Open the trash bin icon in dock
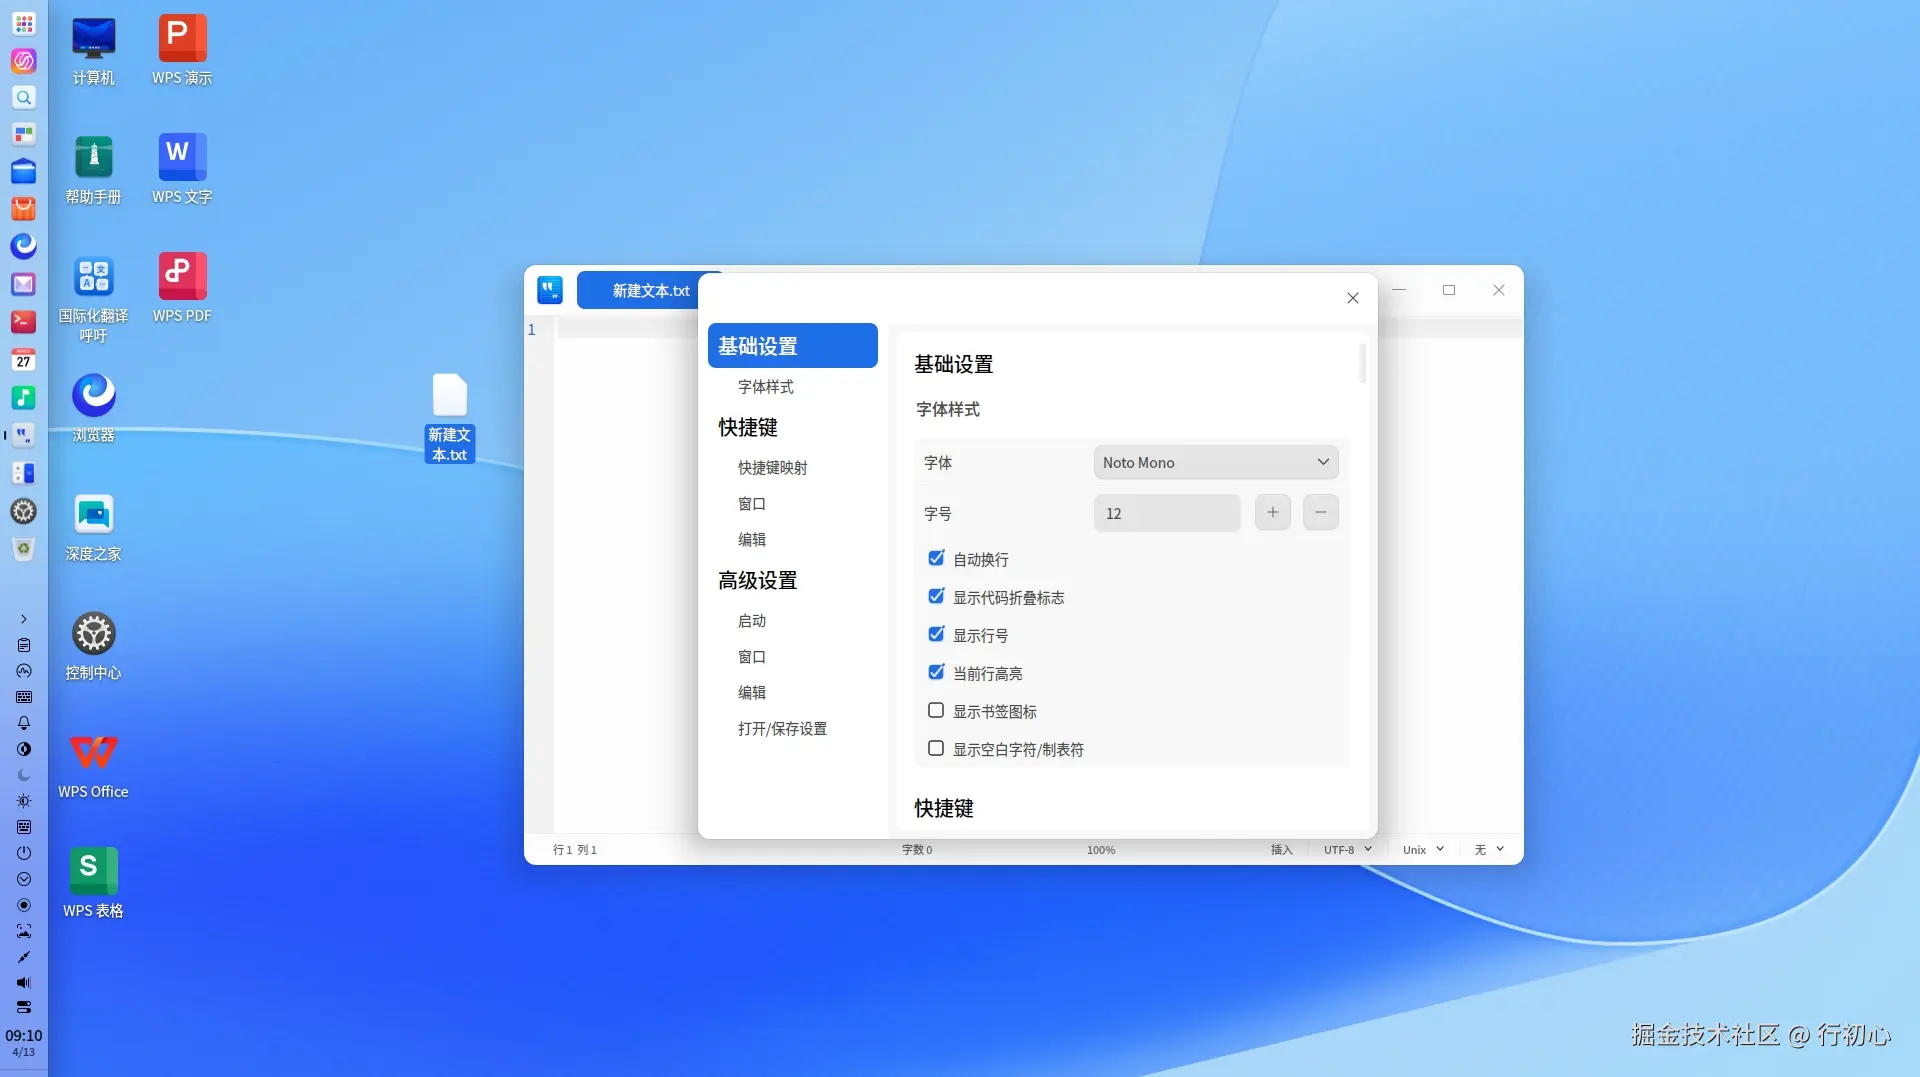This screenshot has height=1077, width=1920. point(24,549)
